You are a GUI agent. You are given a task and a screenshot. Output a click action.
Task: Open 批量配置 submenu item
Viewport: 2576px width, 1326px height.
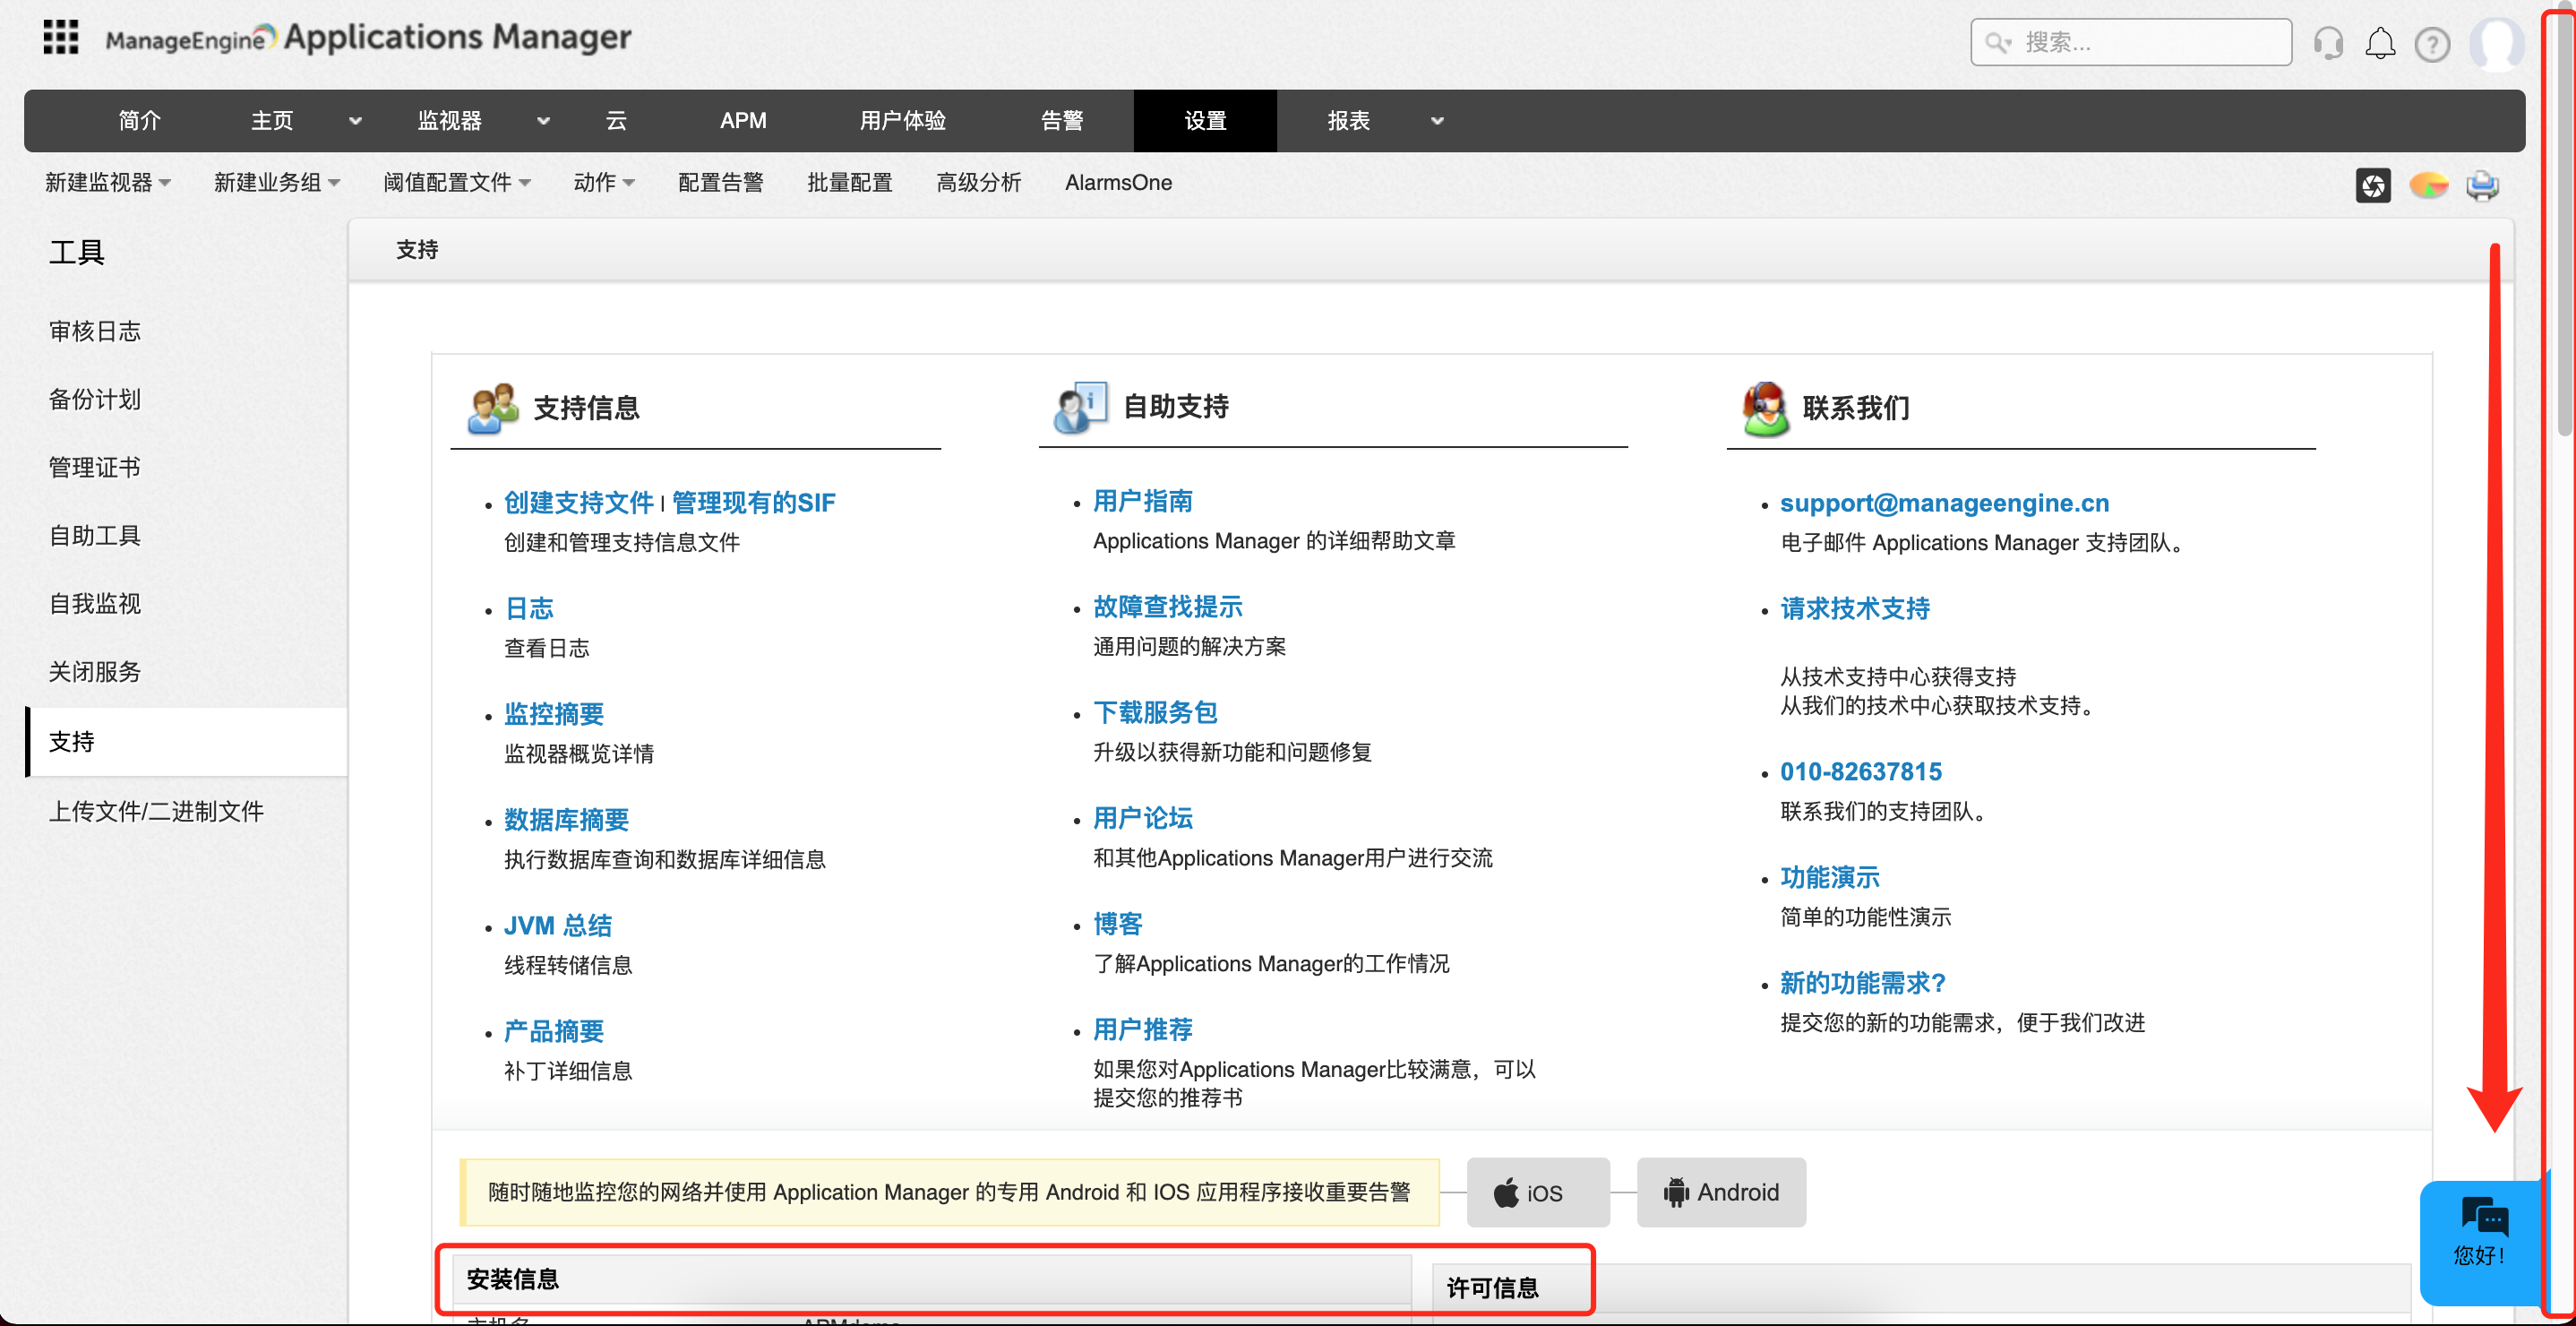pos(849,183)
